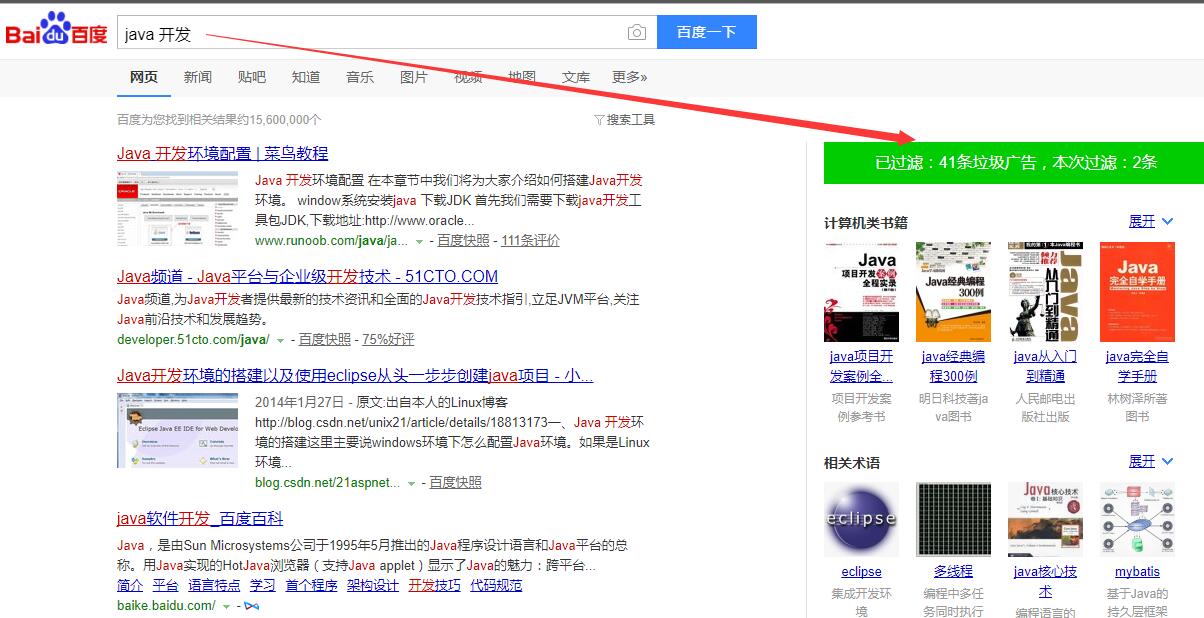Expand the 计算机类书籍 section with 展开
Screen dimensions: 1204x618
coord(1151,222)
